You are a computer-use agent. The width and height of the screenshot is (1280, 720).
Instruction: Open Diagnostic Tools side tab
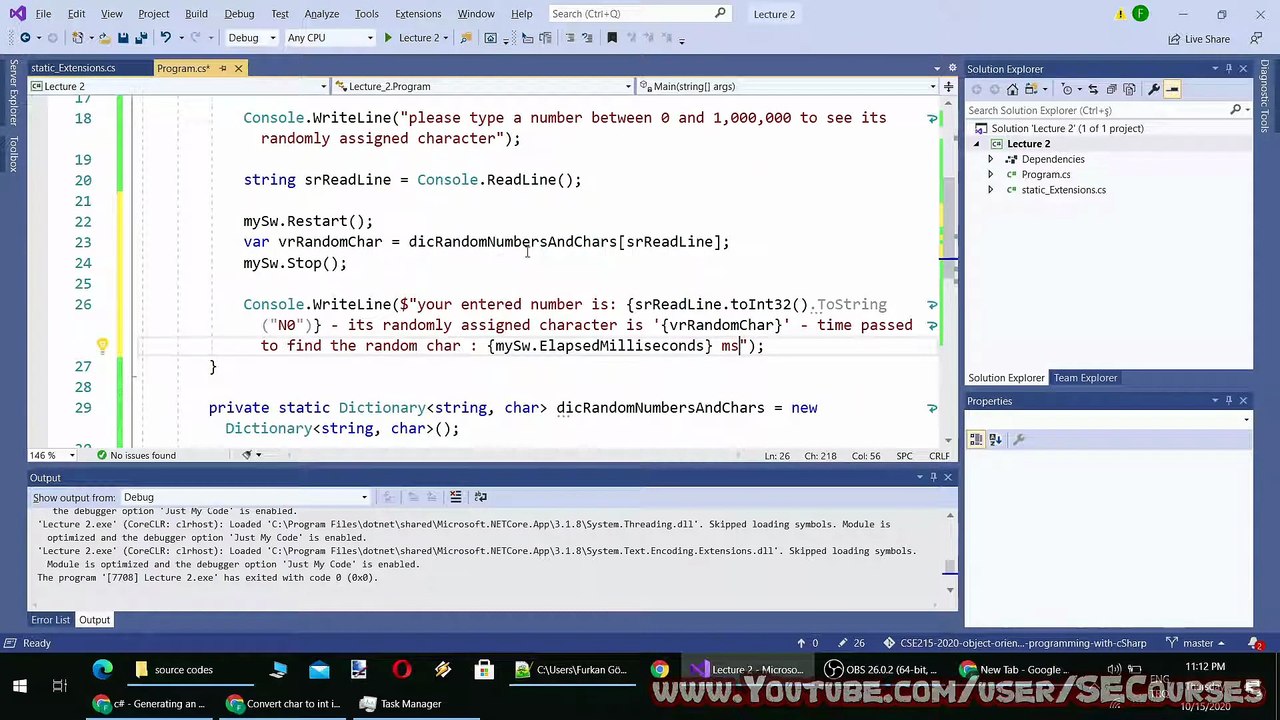pos(1265,95)
